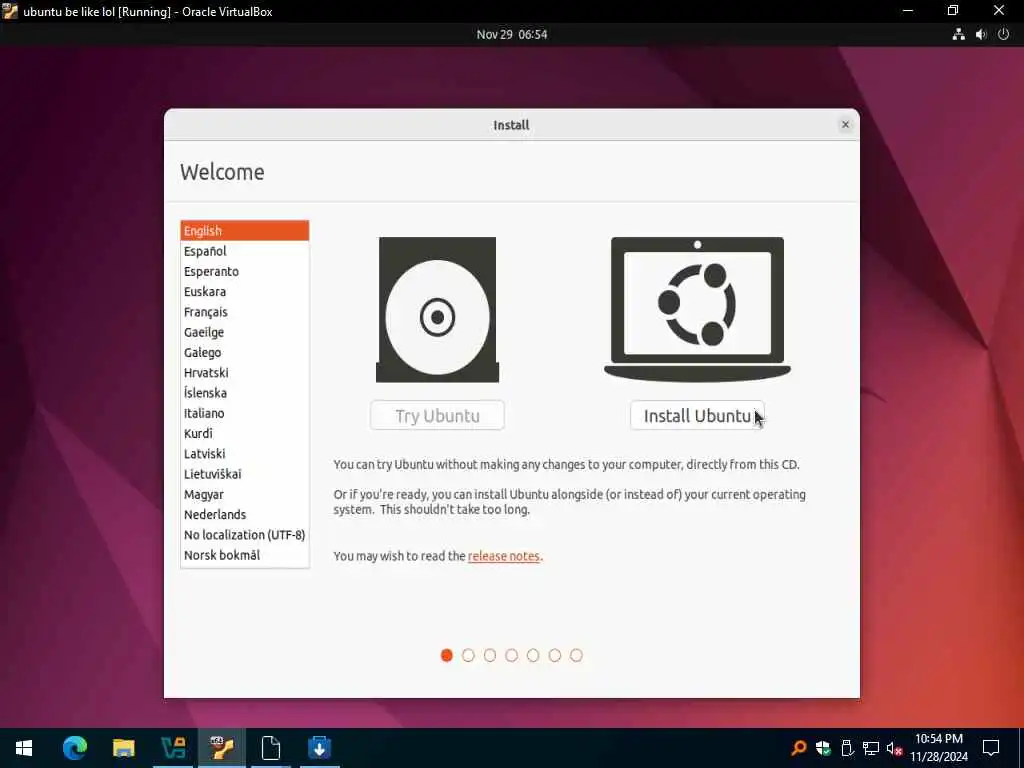Select Italiano language
Viewport: 1024px width, 768px height.
(x=245, y=413)
